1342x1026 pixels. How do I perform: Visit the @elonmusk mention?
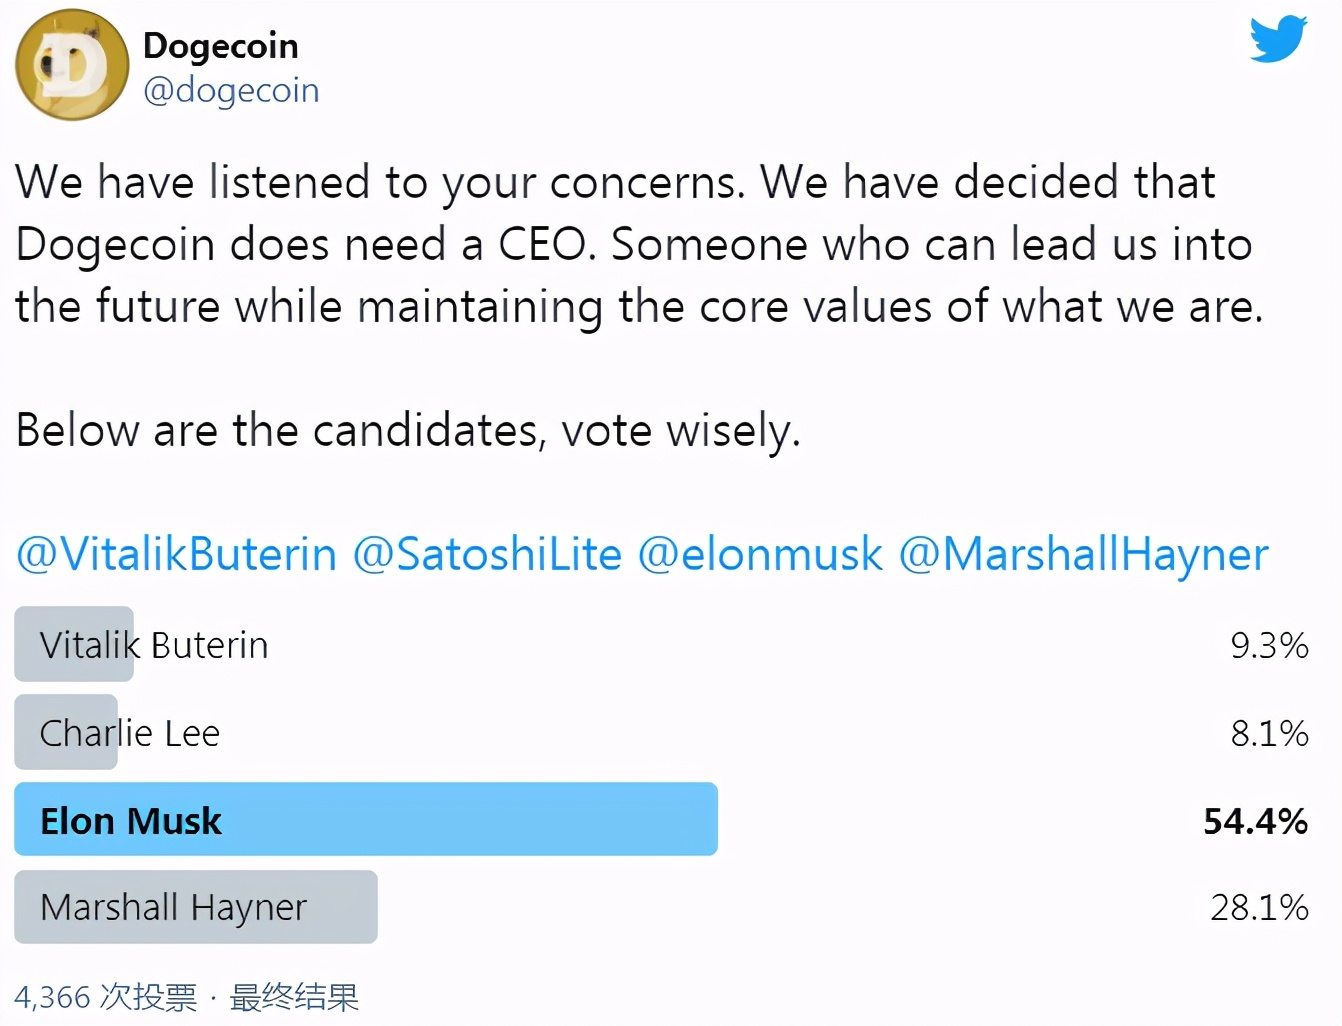click(x=760, y=554)
